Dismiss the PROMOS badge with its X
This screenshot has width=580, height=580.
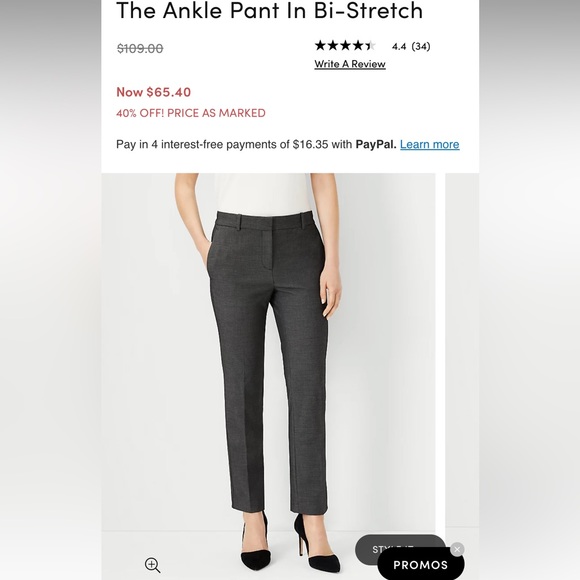pyautogui.click(x=457, y=549)
